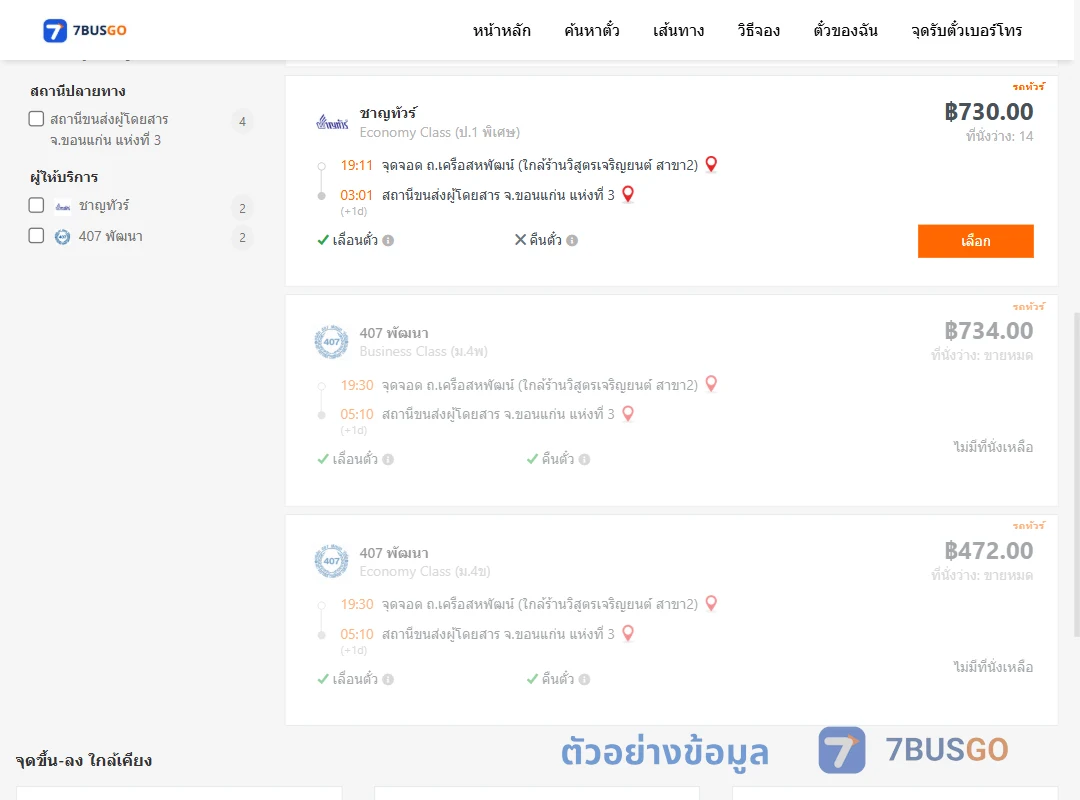Open map pin for 19:11 departure stop
The image size is (1080, 800).
point(712,164)
